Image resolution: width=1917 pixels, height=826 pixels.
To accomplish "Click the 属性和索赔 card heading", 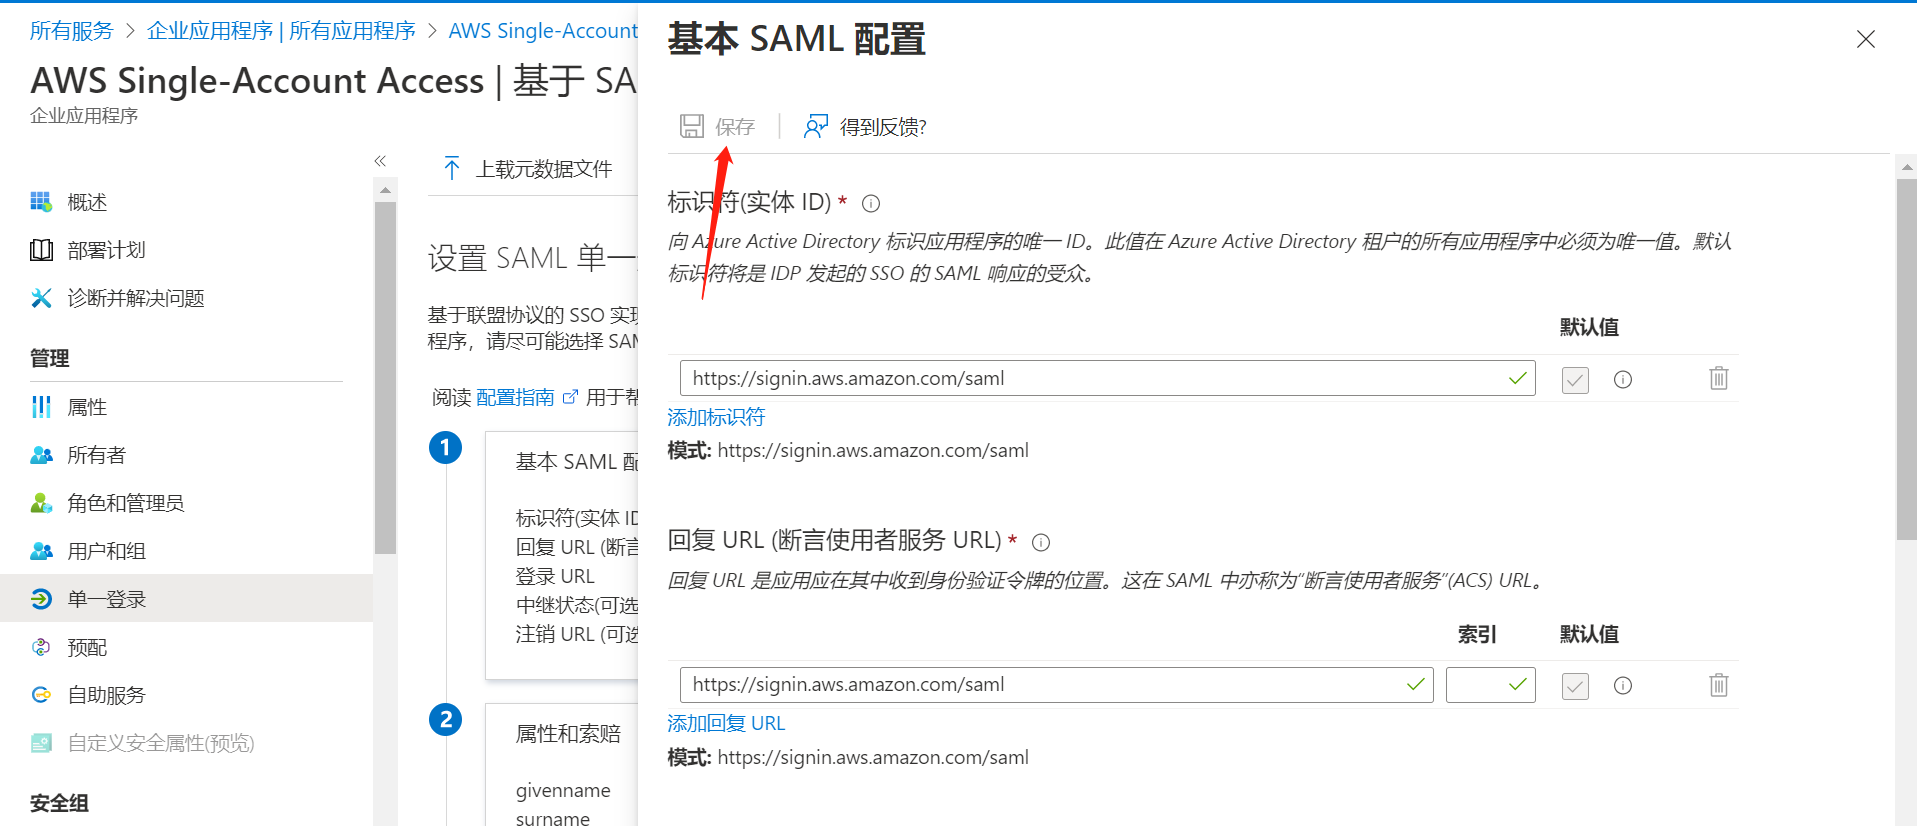I will click(568, 734).
